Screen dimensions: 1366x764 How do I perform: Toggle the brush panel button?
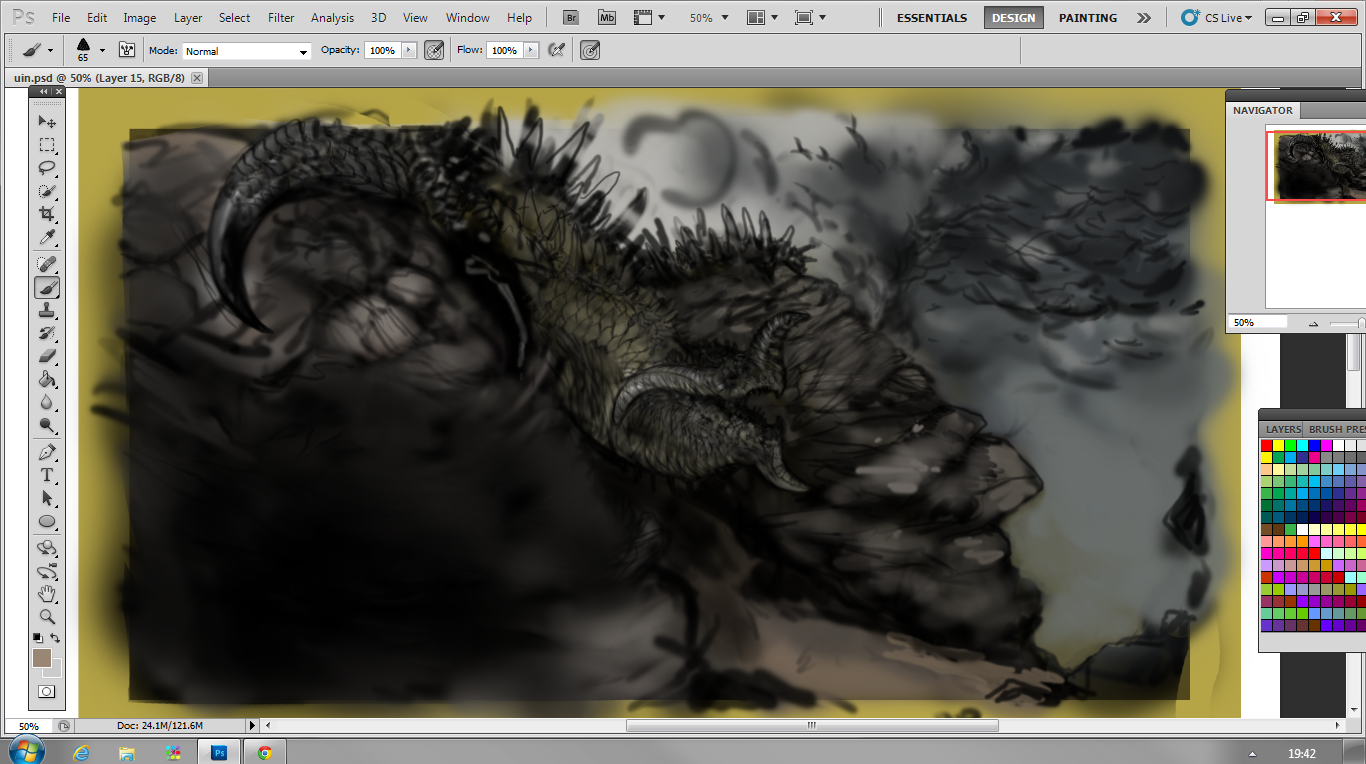tap(127, 50)
